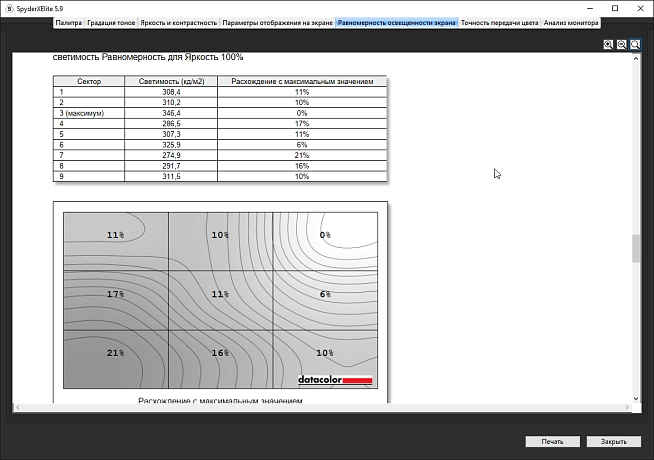Click the datacolor logo on the chart
This screenshot has height=460, width=654.
pos(334,380)
